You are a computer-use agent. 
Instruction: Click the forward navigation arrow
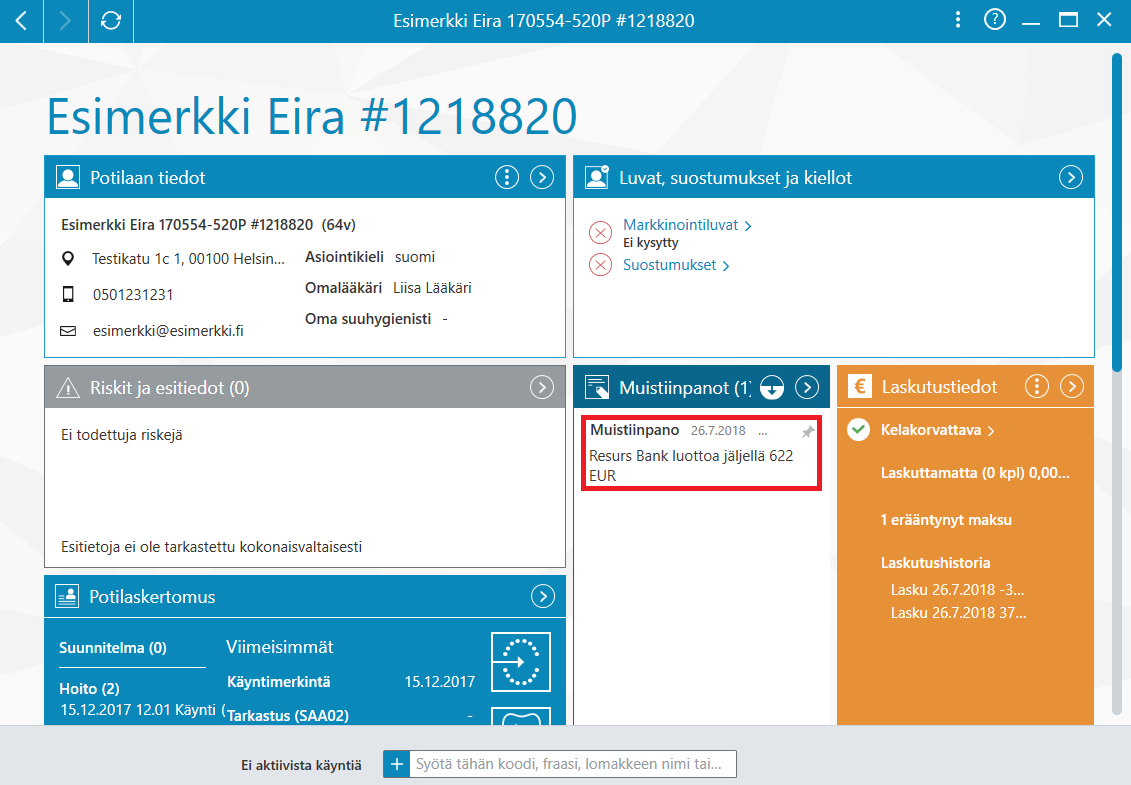coord(66,21)
